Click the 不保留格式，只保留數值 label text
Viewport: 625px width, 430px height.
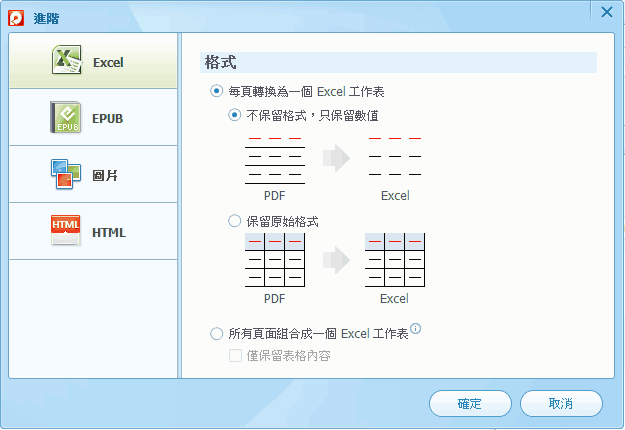click(312, 116)
